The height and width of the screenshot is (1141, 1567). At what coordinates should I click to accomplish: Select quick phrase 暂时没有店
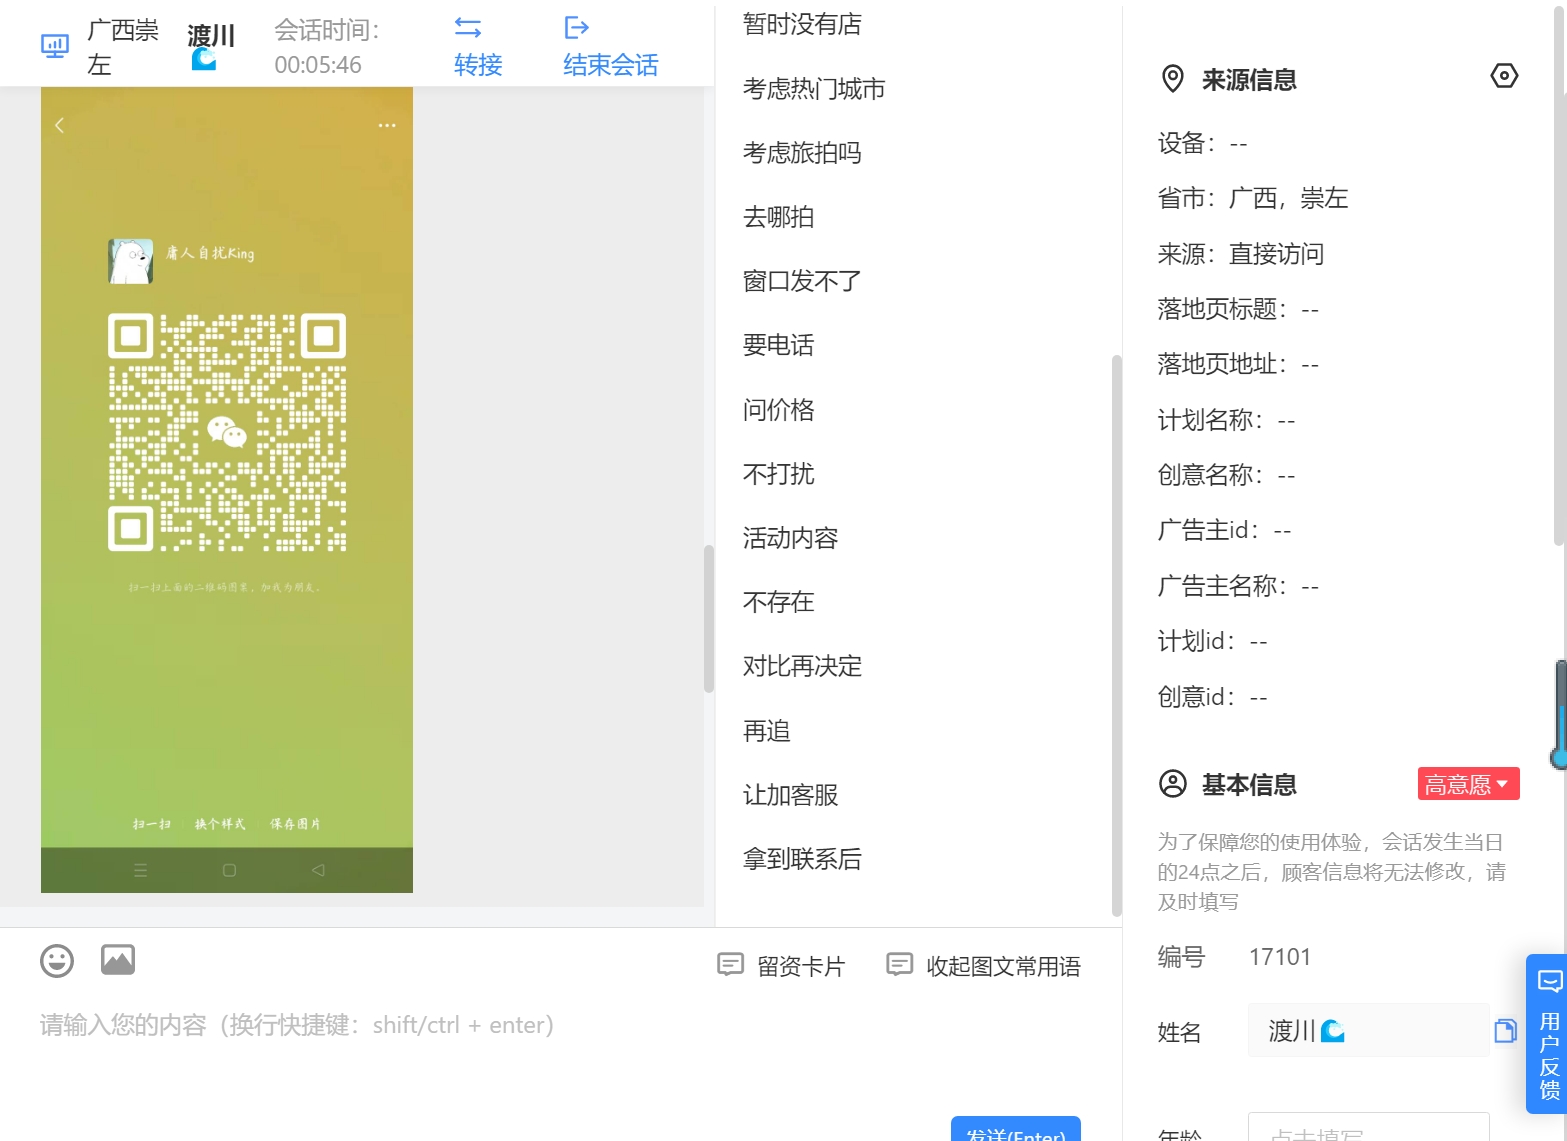point(802,24)
